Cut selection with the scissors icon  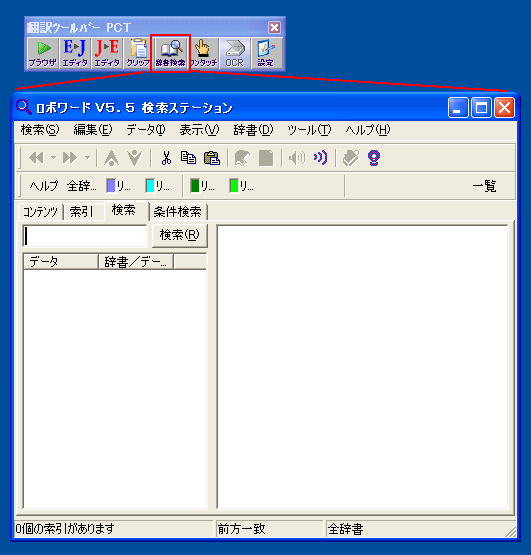[x=166, y=158]
